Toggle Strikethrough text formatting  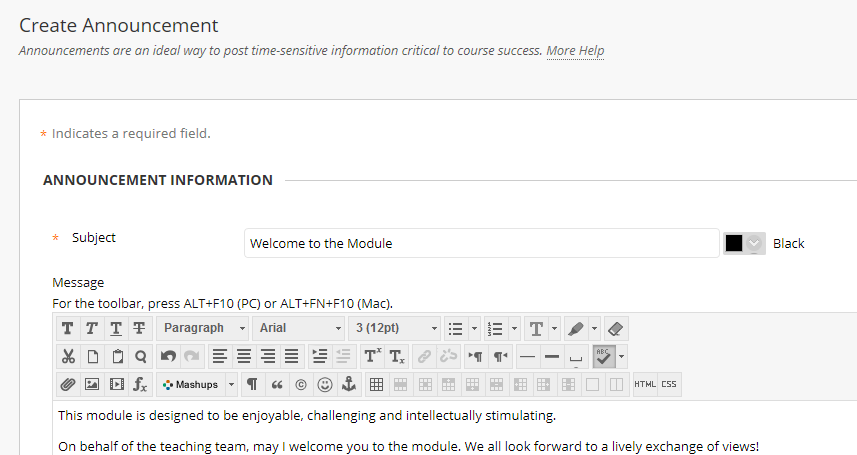(x=140, y=328)
